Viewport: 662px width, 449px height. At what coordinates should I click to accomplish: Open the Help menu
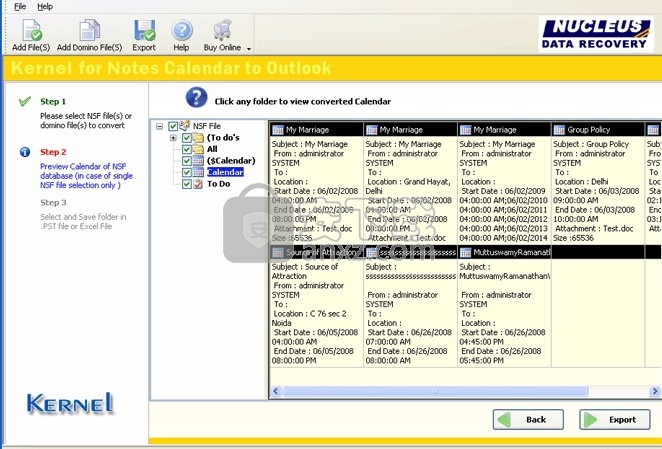click(45, 6)
